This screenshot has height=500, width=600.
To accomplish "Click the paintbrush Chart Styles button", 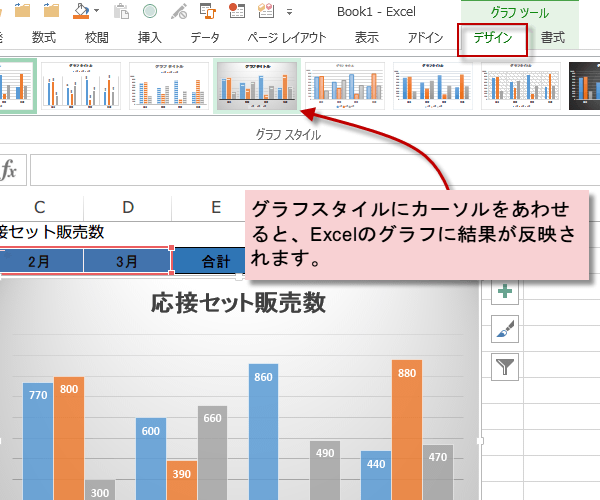I will 505,329.
